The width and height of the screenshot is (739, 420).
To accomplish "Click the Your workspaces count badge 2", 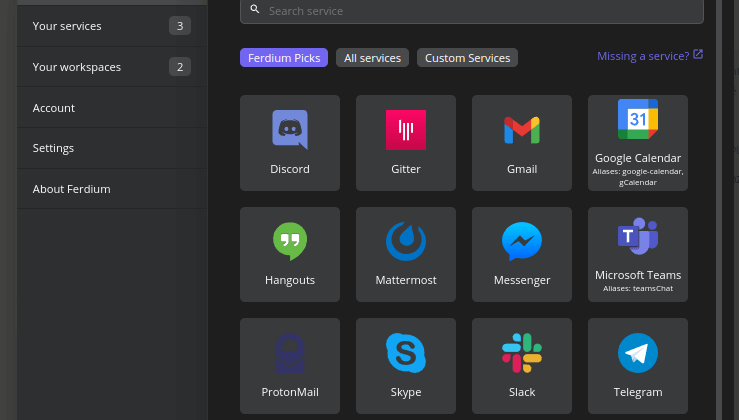I will pyautogui.click(x=180, y=67).
